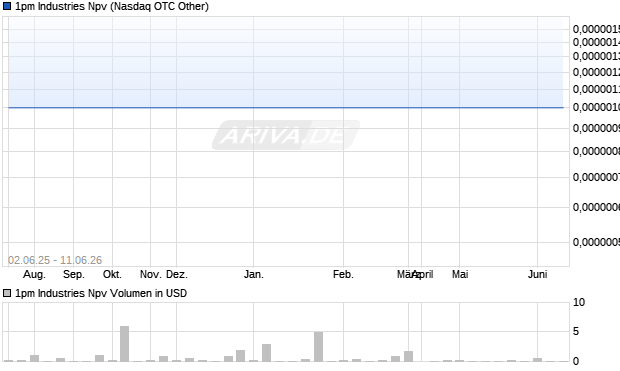Click the flat blue price line
Image resolution: width=620 pixels, height=371 pixels.
[285, 107]
